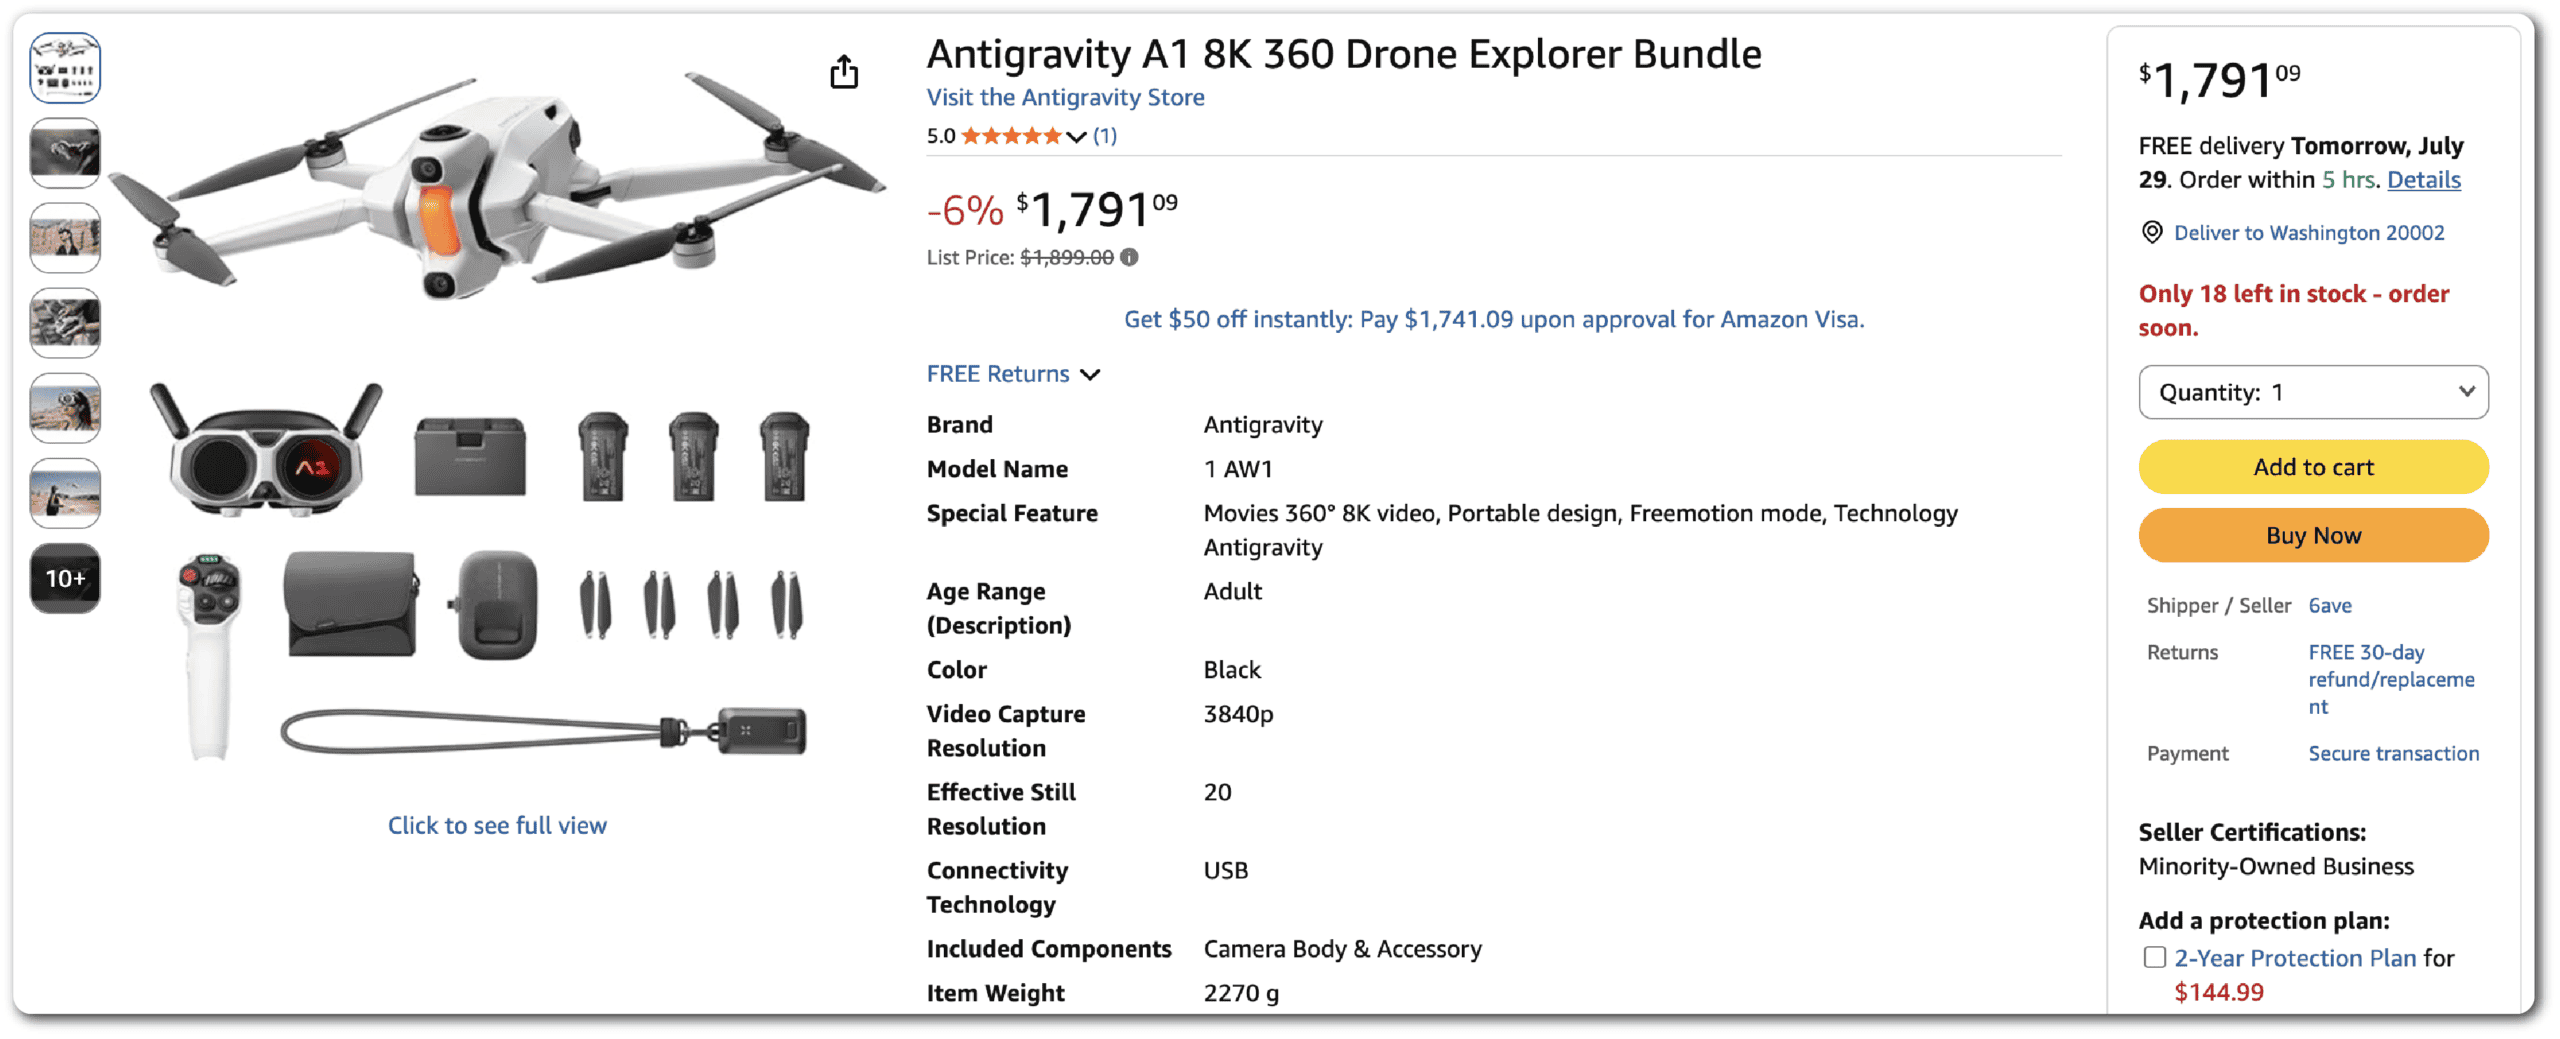Click the location pin delivery icon
This screenshot has width=2560, height=1039.
coord(2151,233)
